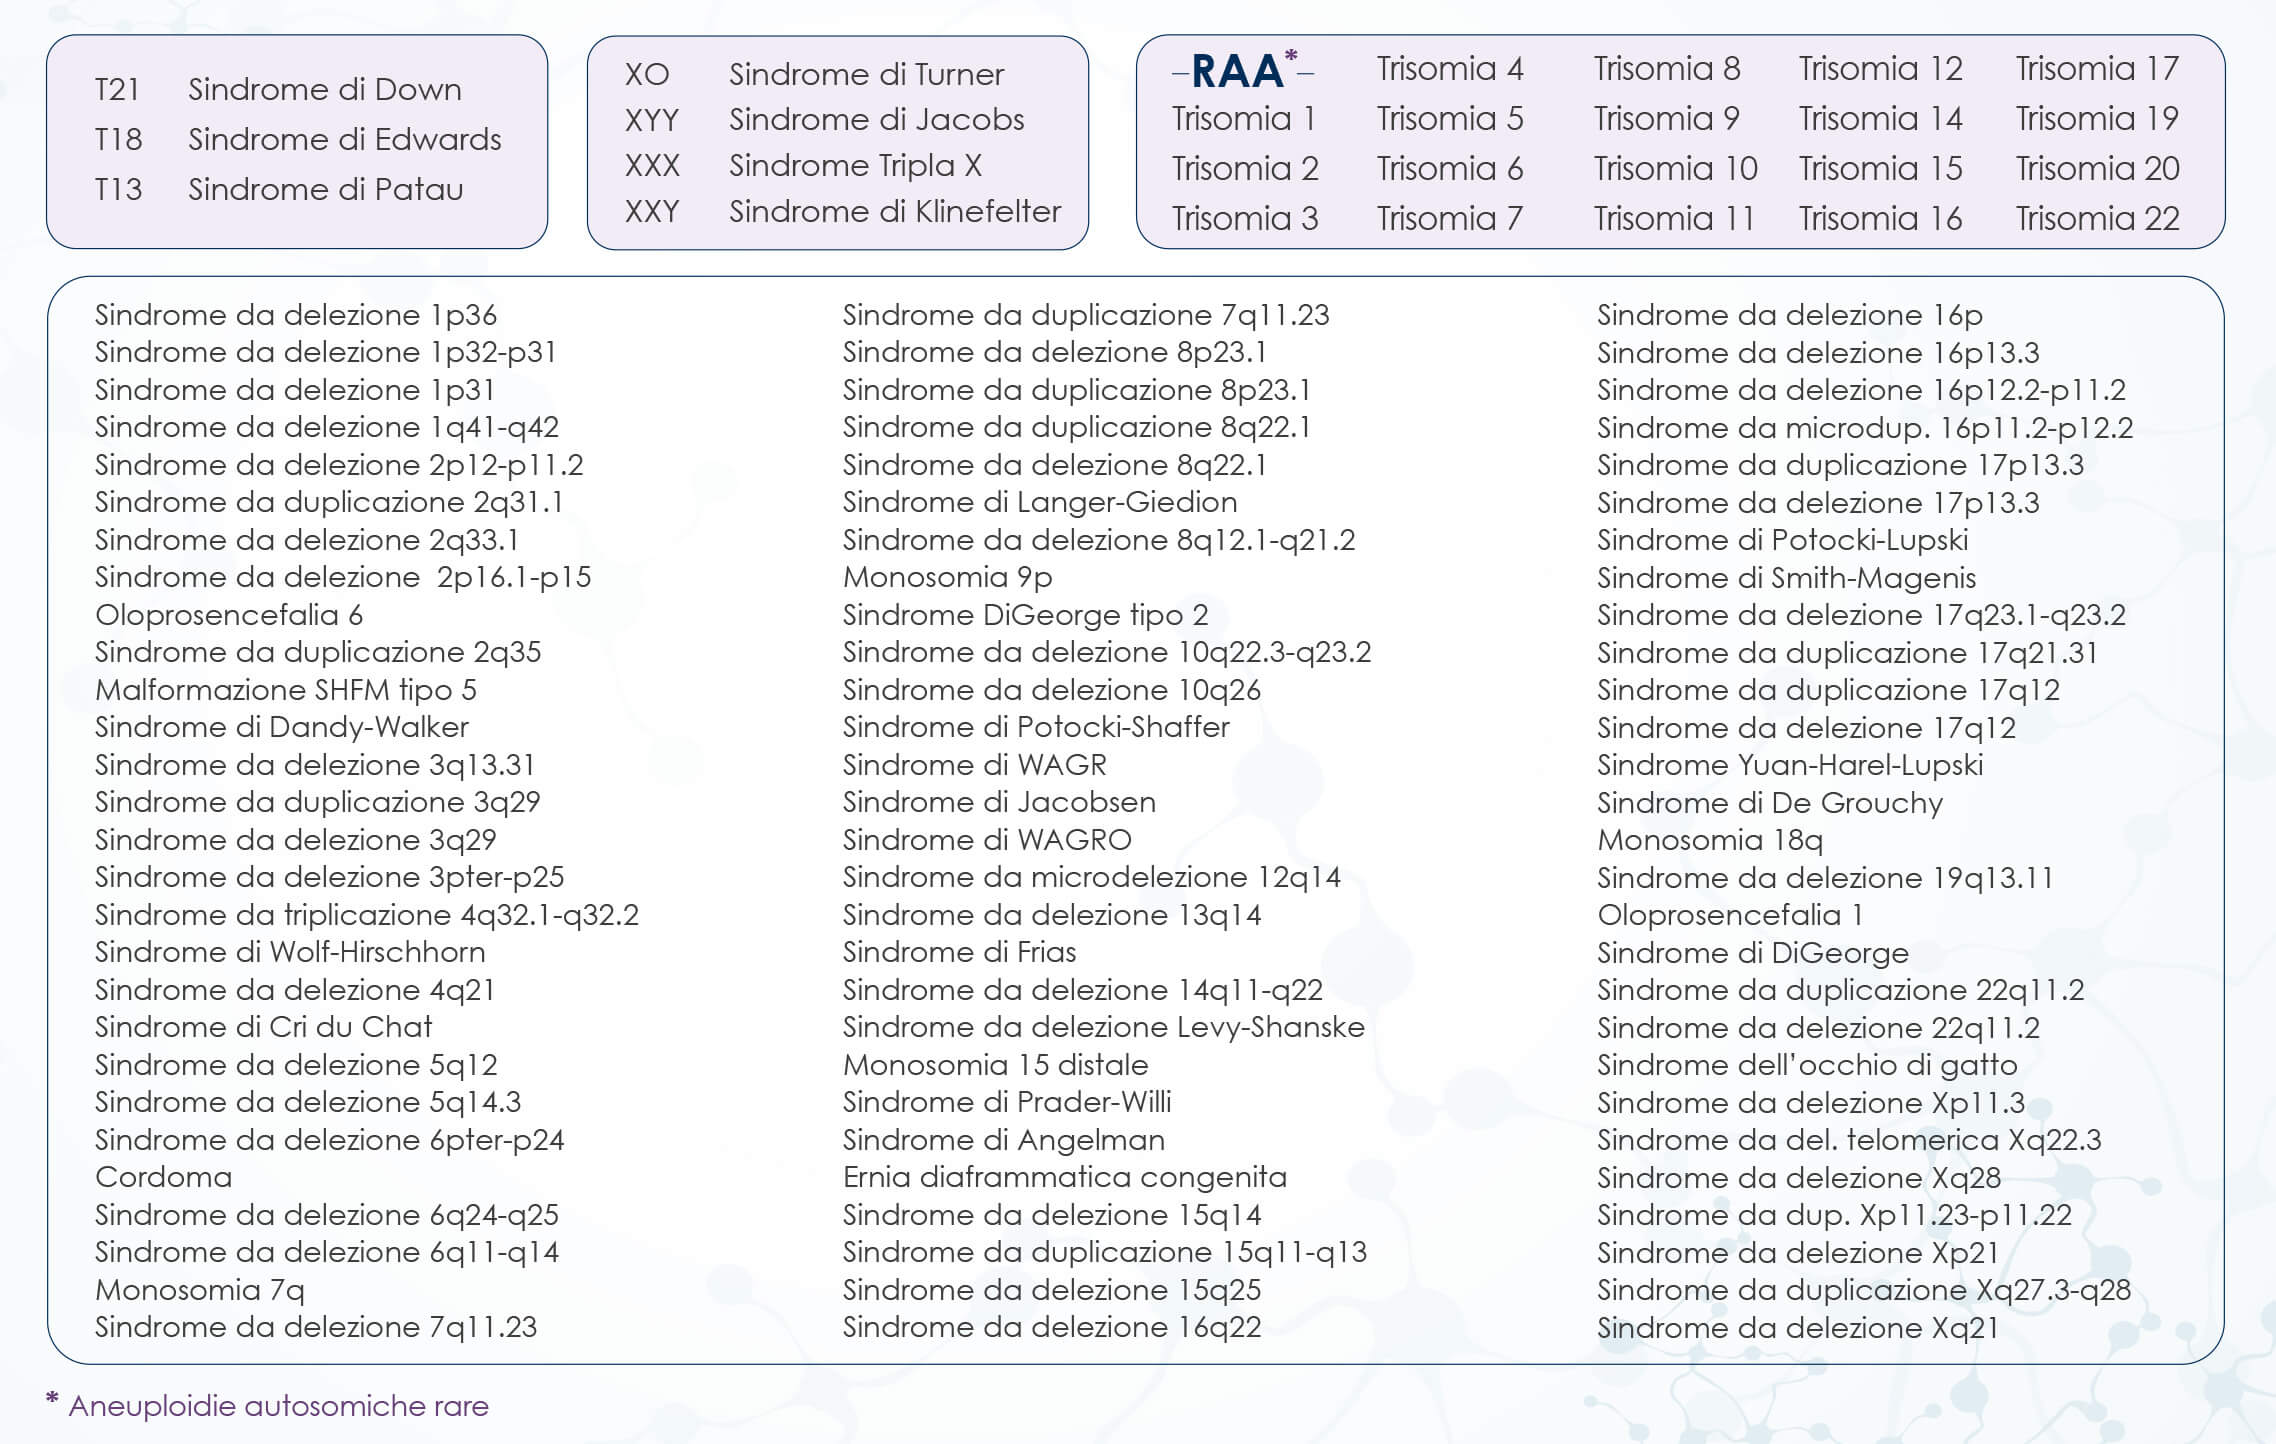Select Sindrome di Down entry
The image size is (2276, 1444).
tap(324, 90)
